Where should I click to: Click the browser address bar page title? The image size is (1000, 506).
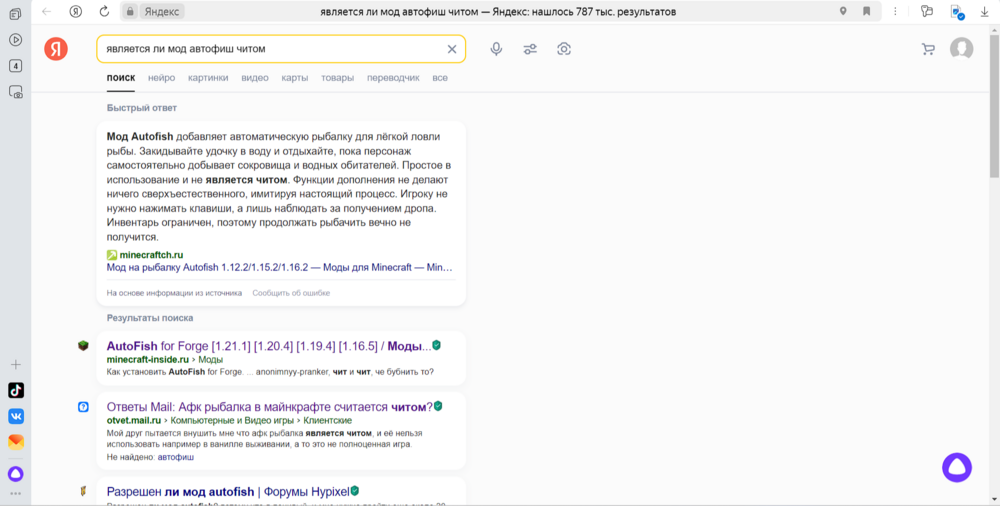point(498,11)
